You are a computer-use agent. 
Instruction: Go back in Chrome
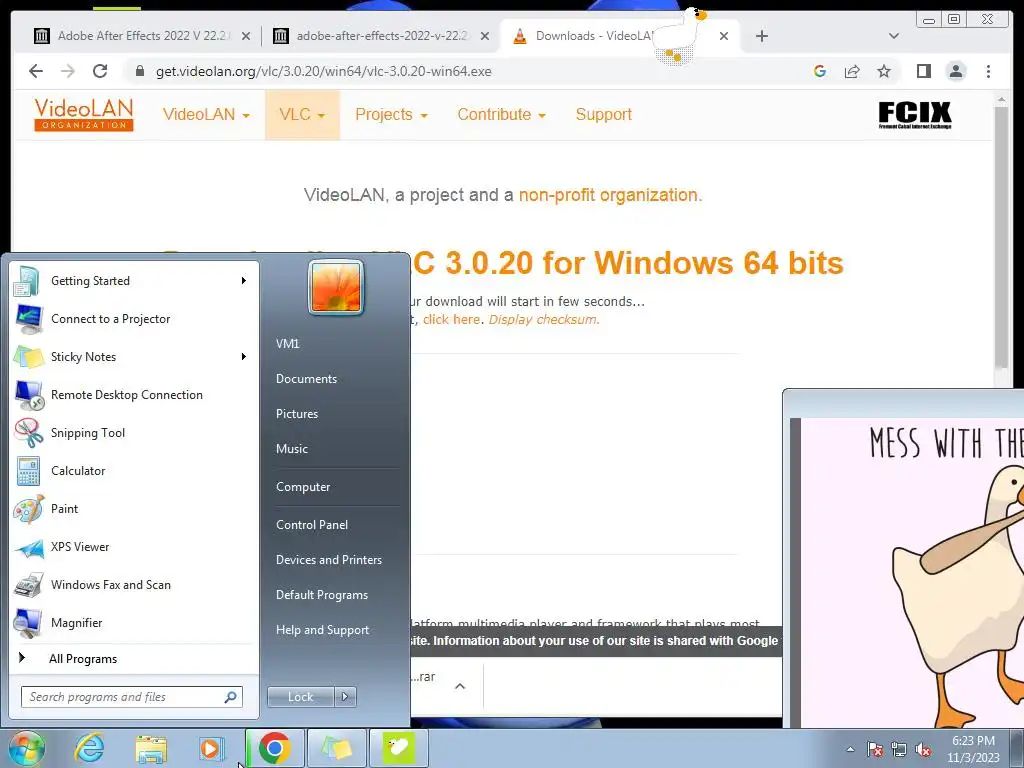[x=36, y=71]
